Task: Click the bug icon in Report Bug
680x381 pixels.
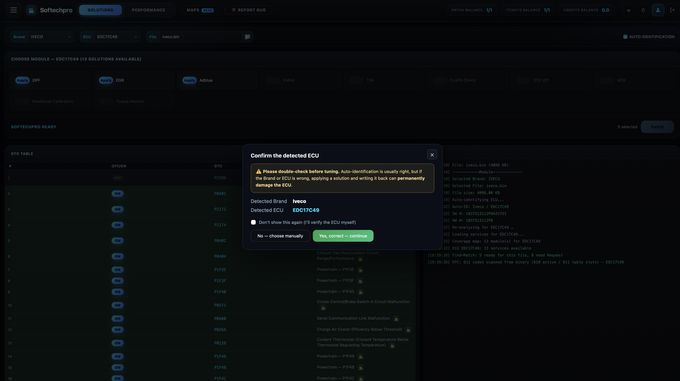Action: click(x=234, y=10)
